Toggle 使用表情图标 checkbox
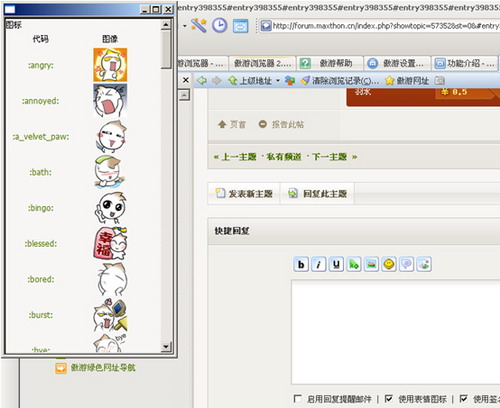500x408 pixels. [x=389, y=398]
